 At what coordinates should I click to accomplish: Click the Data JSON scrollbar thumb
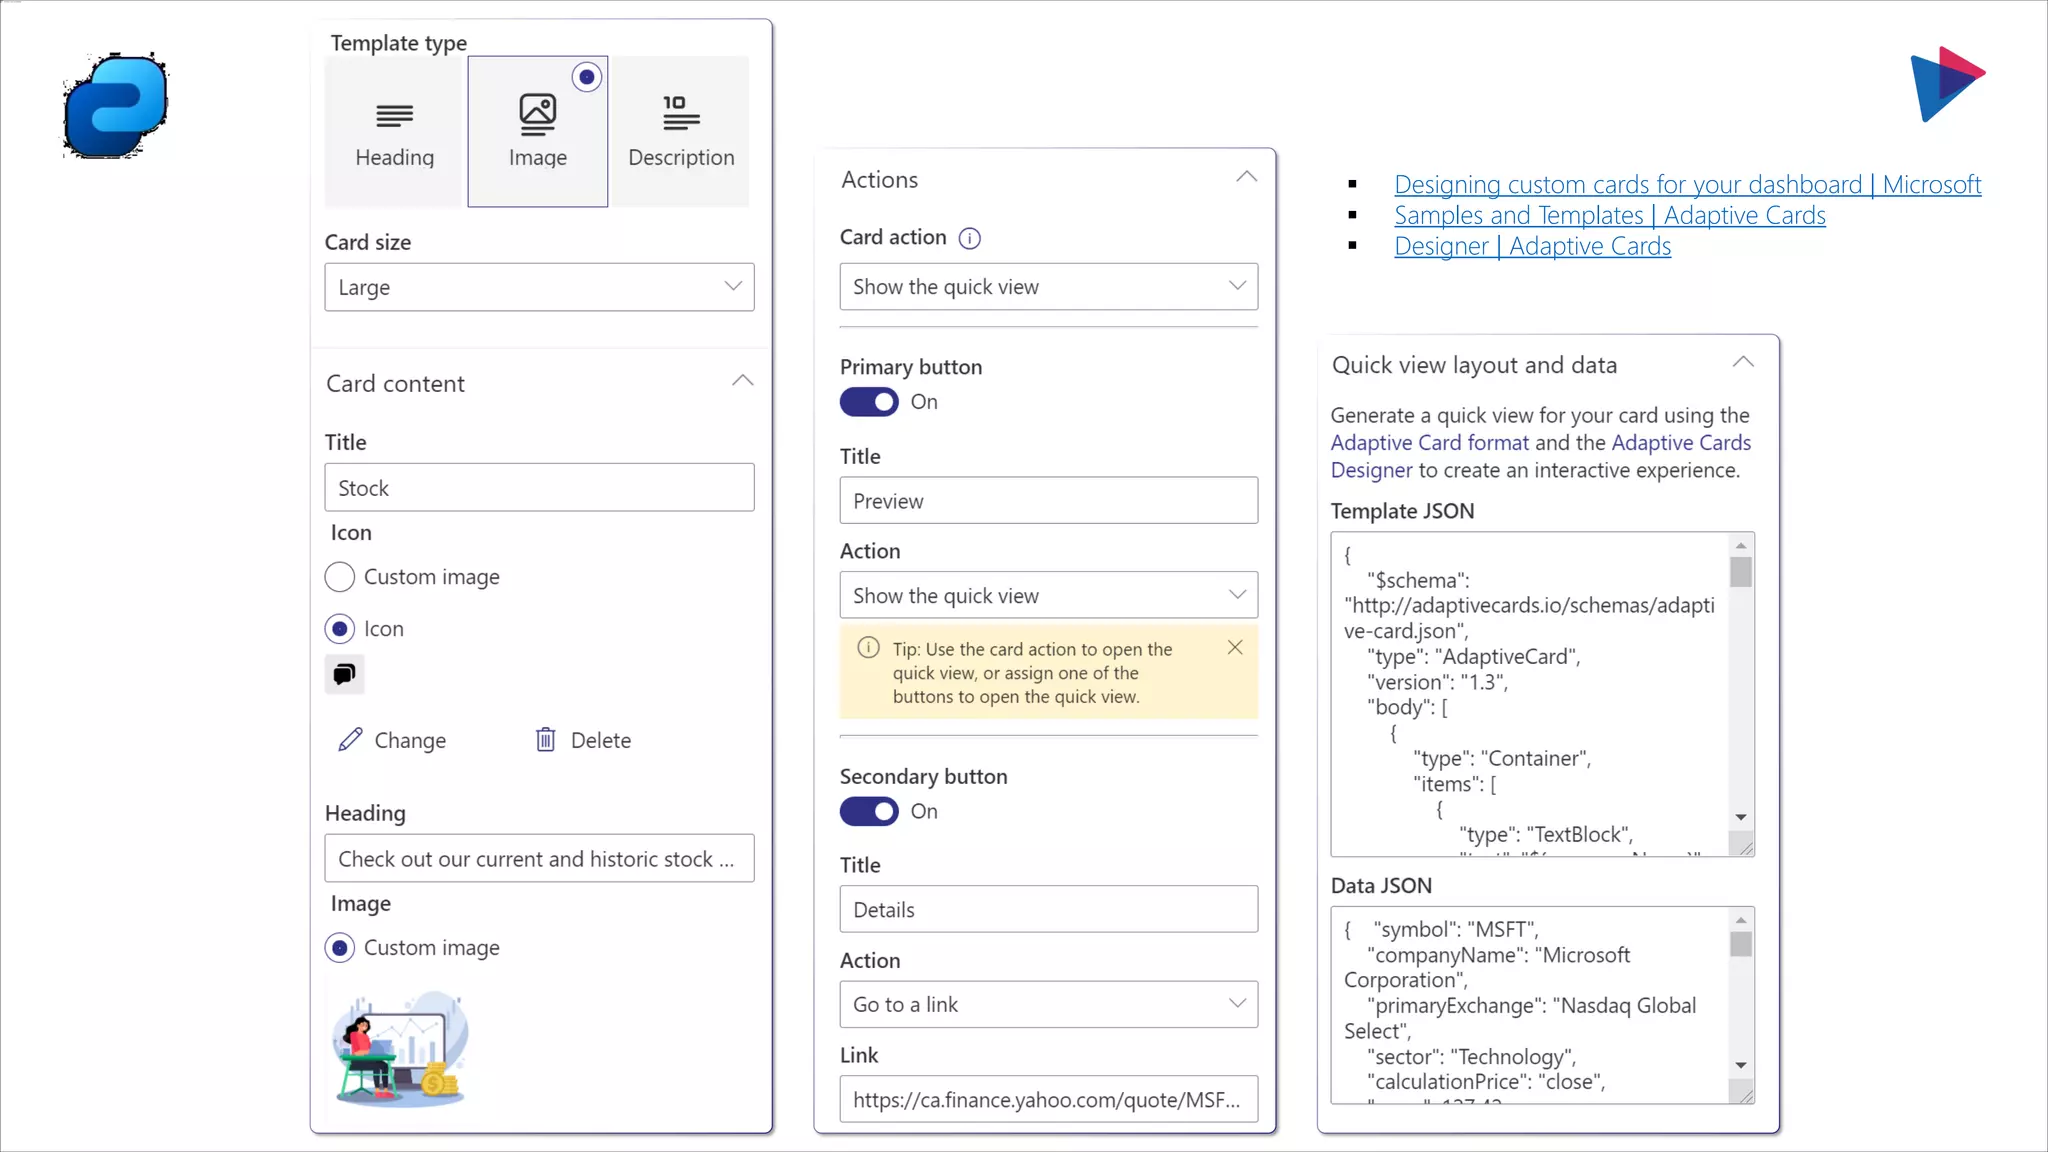click(1741, 944)
